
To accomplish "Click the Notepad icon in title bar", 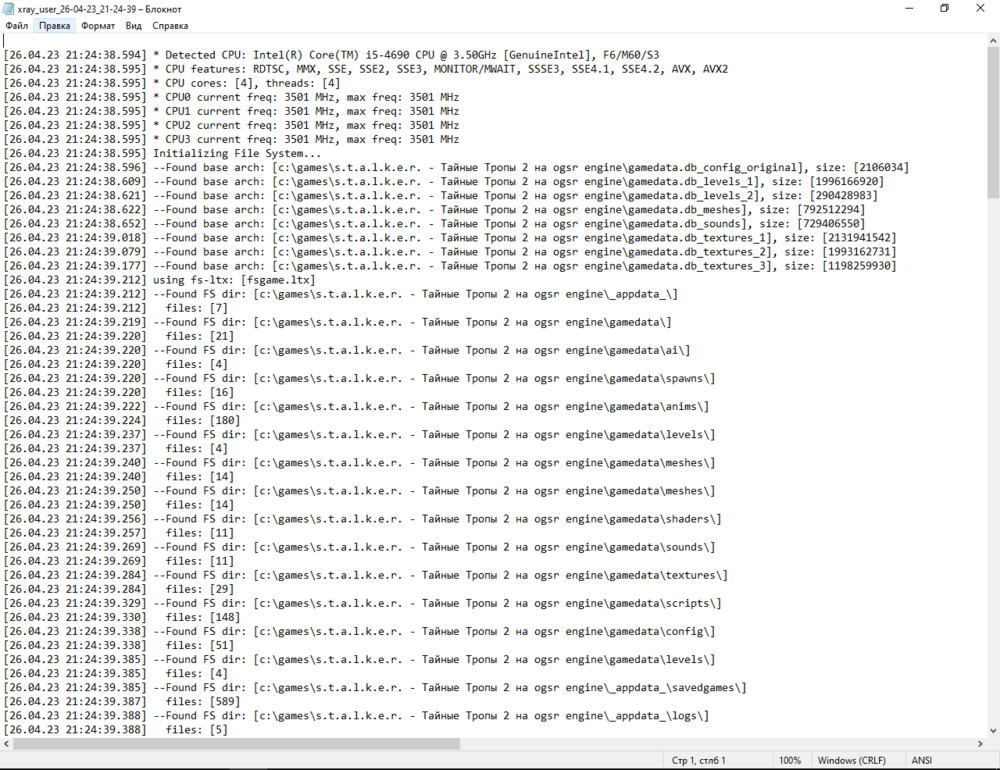I will coord(8,9).
